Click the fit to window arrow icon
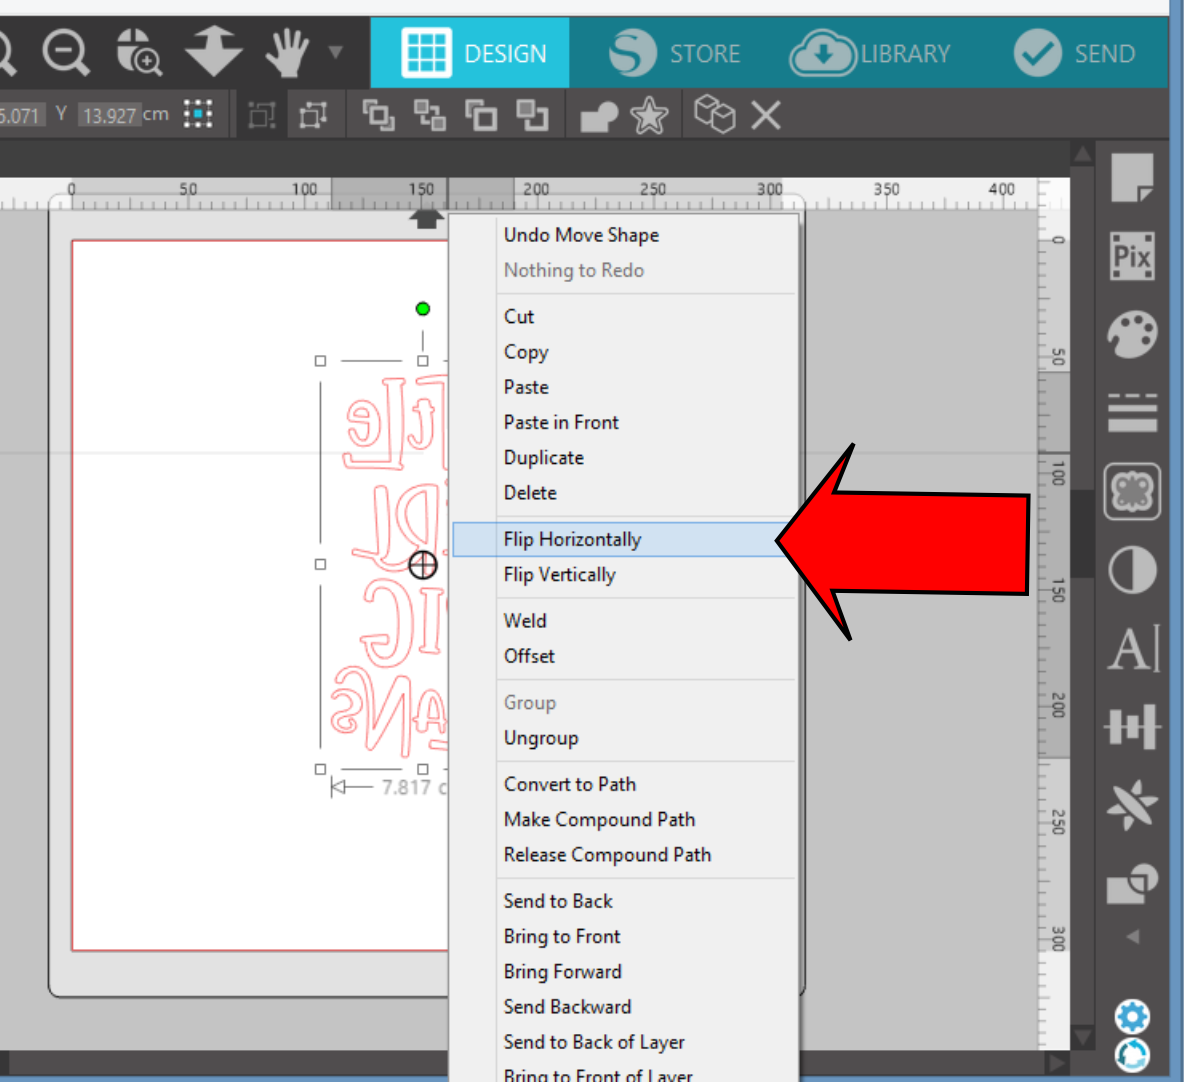The image size is (1184, 1082). [x=214, y=51]
